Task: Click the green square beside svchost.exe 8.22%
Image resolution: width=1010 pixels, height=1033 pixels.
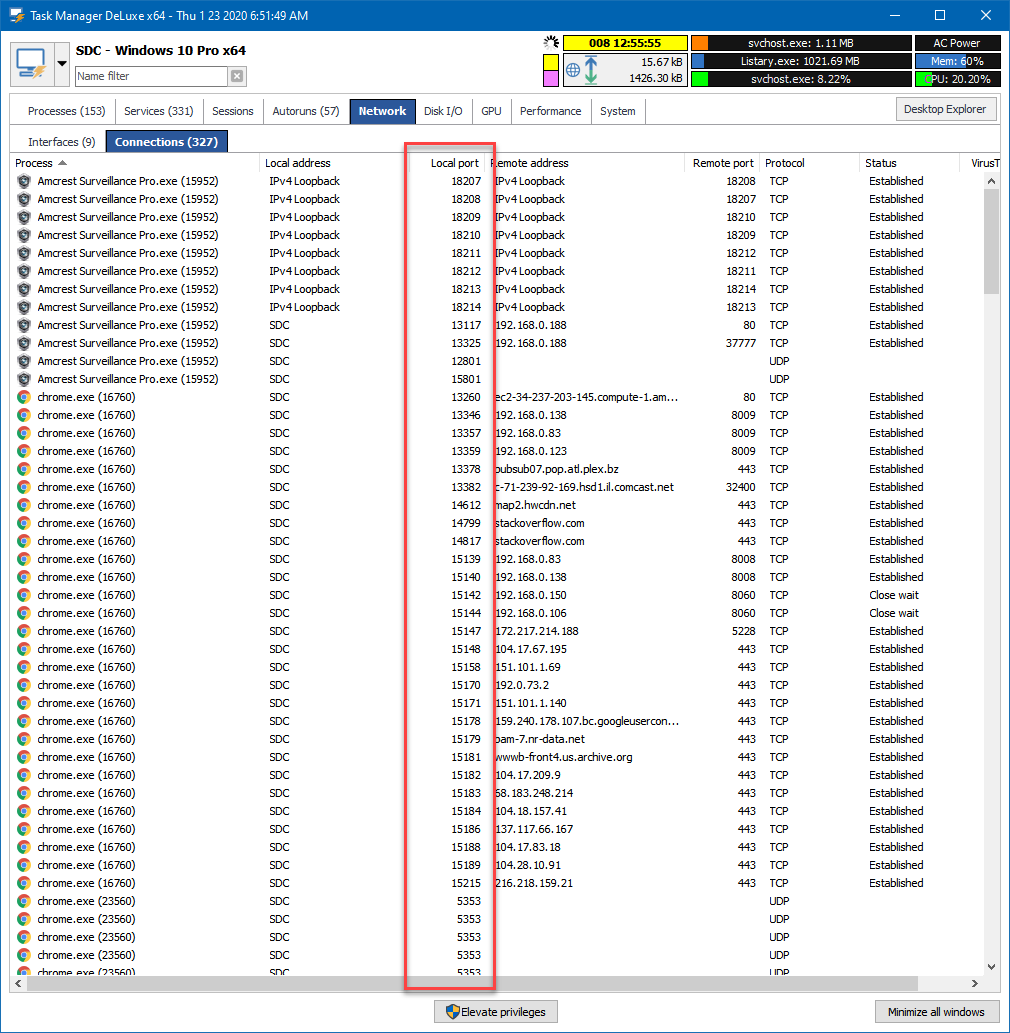Action: click(x=700, y=79)
